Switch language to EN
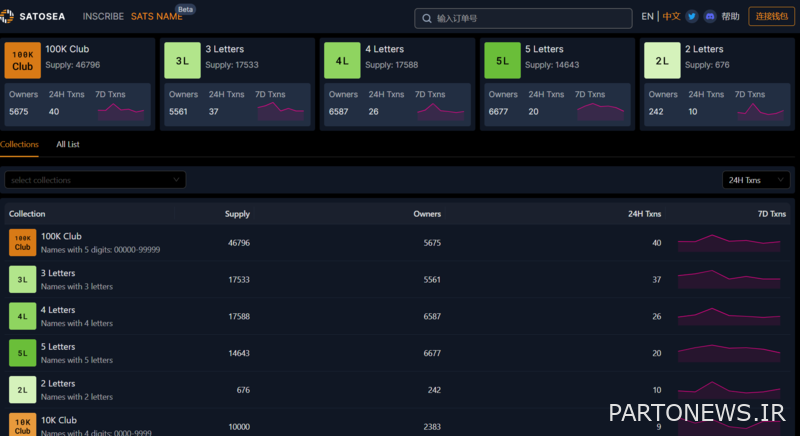This screenshot has width=800, height=436. pyautogui.click(x=647, y=16)
